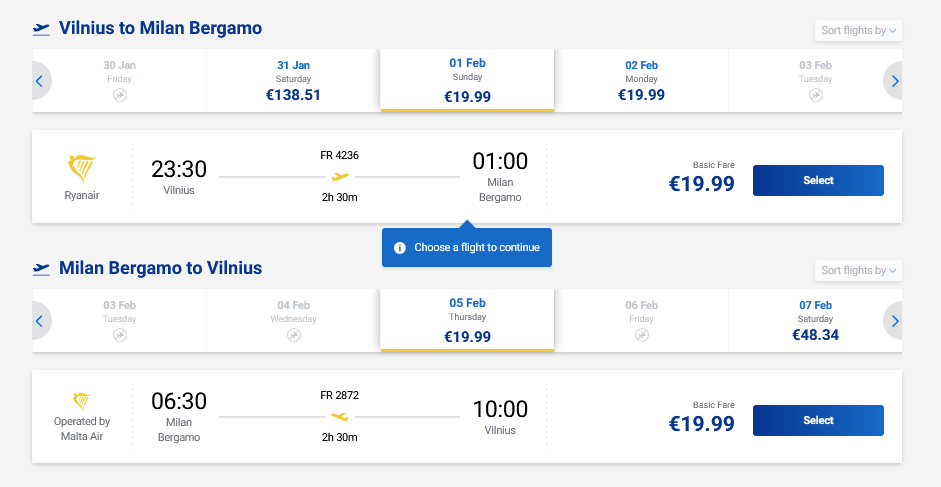Show earlier outbound dates with left arrow
Image resolution: width=941 pixels, height=487 pixels.
click(40, 80)
